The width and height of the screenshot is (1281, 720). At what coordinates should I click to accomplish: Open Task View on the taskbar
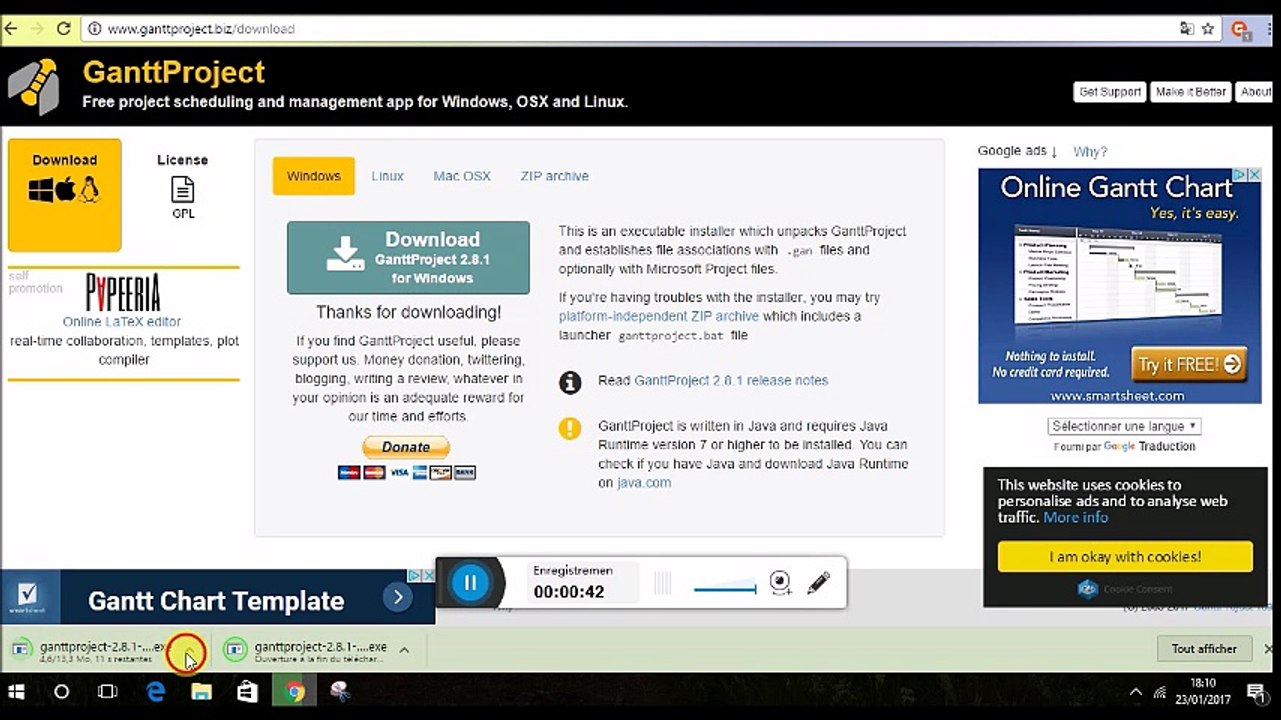pos(107,692)
